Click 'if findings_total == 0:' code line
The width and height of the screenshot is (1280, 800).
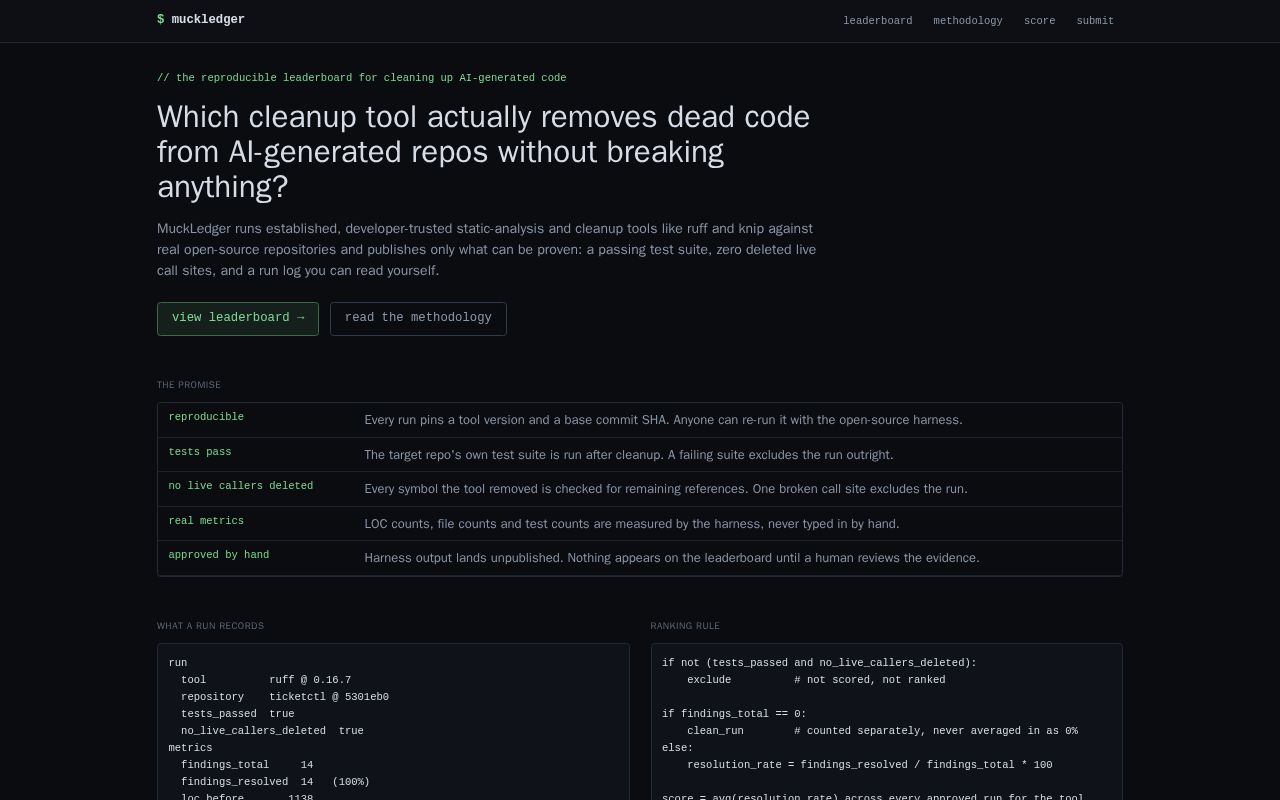(x=734, y=714)
